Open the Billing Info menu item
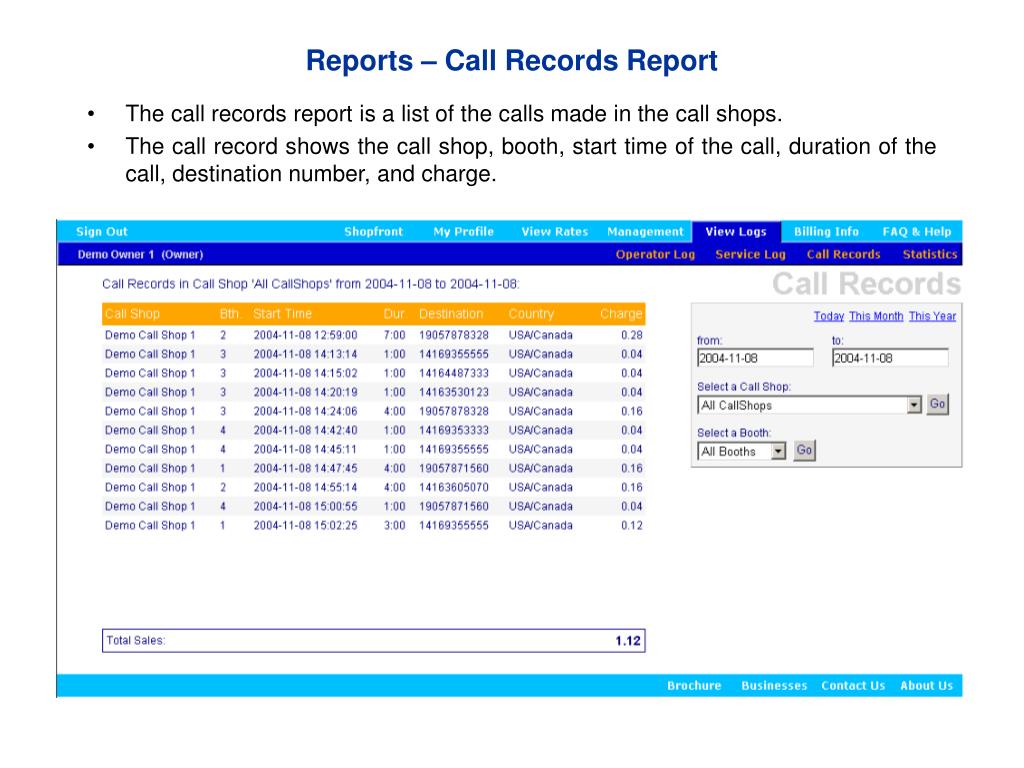The image size is (1024, 768). (x=826, y=231)
